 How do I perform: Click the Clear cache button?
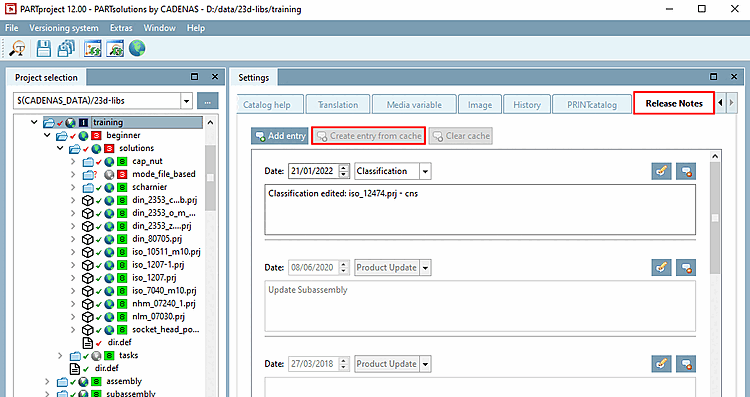click(461, 136)
